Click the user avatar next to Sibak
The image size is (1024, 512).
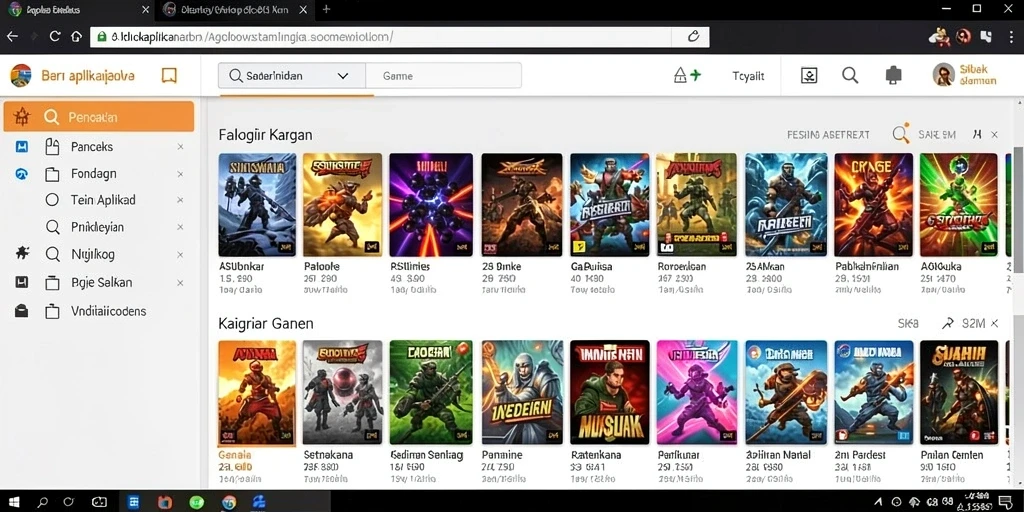tap(943, 75)
